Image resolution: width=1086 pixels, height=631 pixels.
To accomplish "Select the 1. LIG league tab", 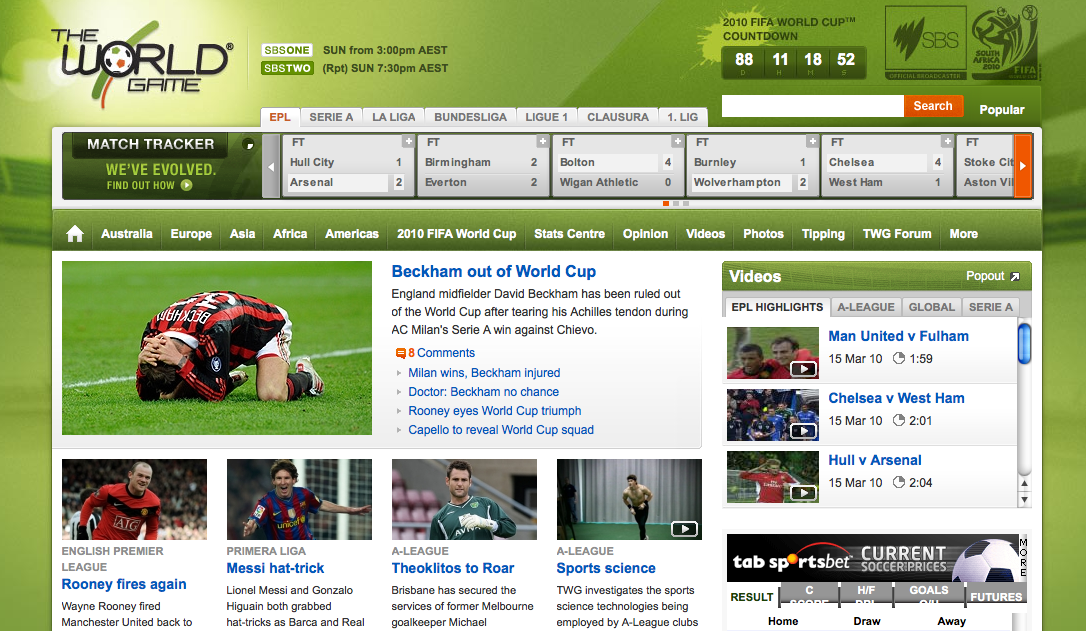I will 683,117.
